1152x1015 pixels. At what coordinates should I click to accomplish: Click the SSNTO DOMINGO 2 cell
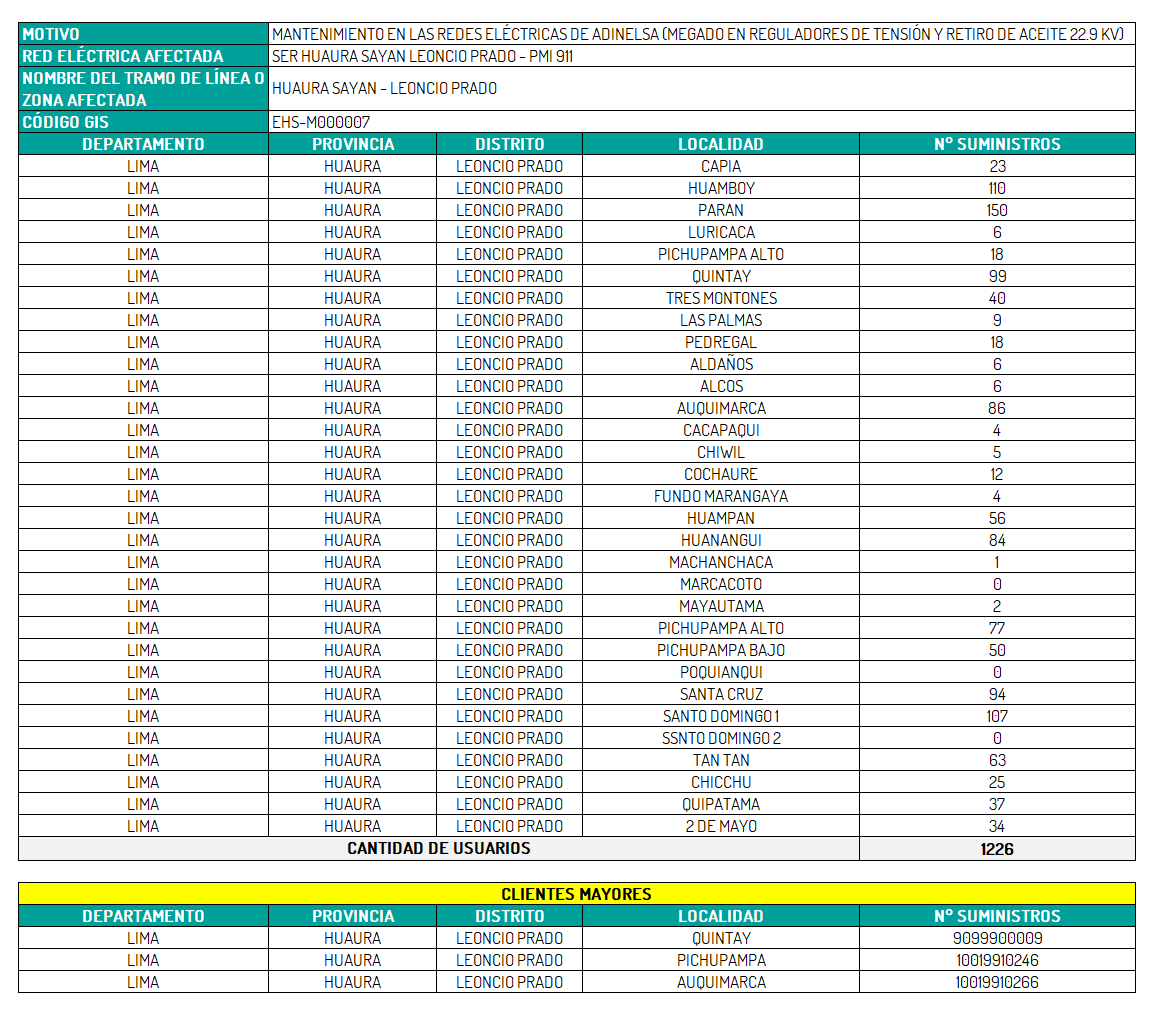[x=720, y=738]
